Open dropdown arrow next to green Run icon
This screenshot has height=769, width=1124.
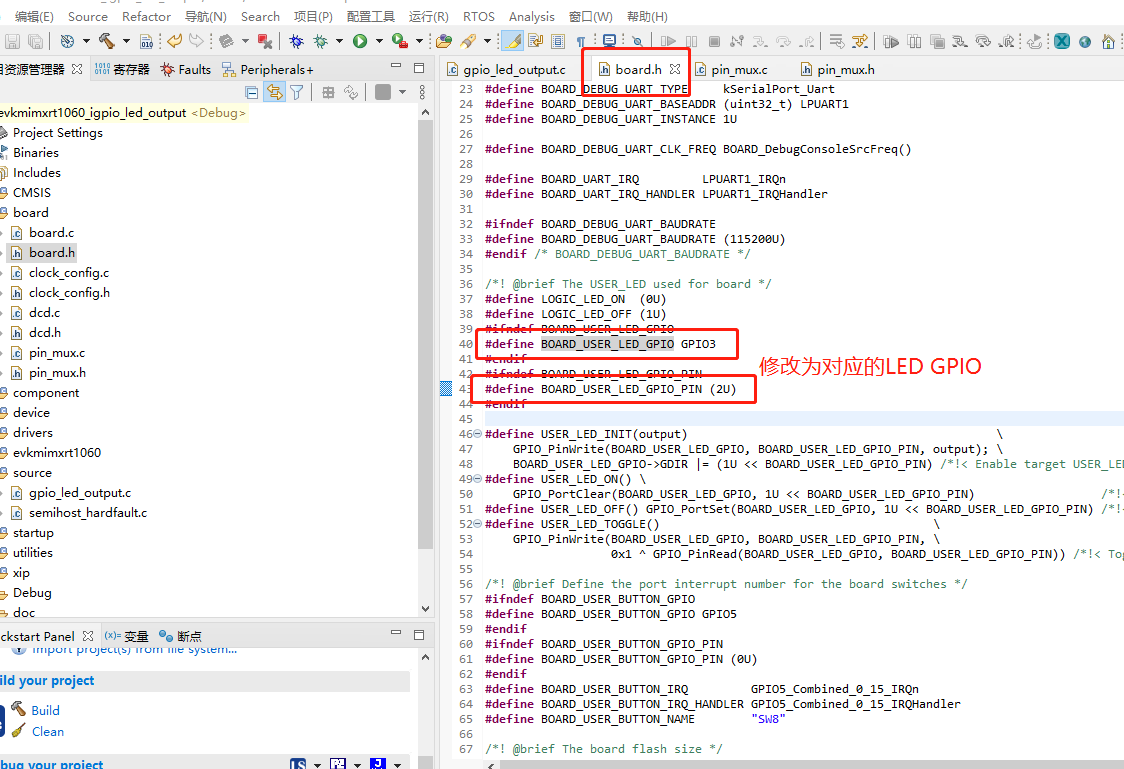(x=379, y=42)
